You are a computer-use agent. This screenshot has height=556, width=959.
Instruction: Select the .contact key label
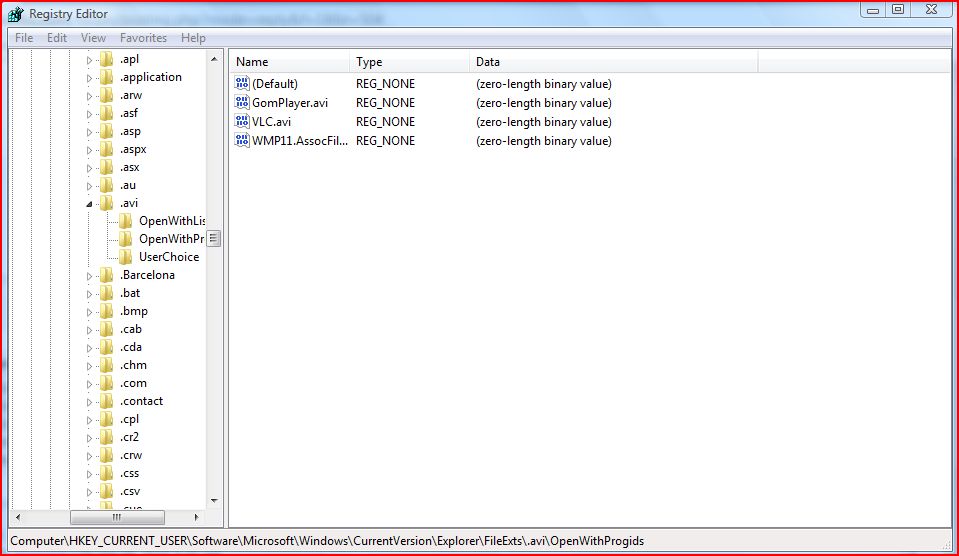(141, 401)
